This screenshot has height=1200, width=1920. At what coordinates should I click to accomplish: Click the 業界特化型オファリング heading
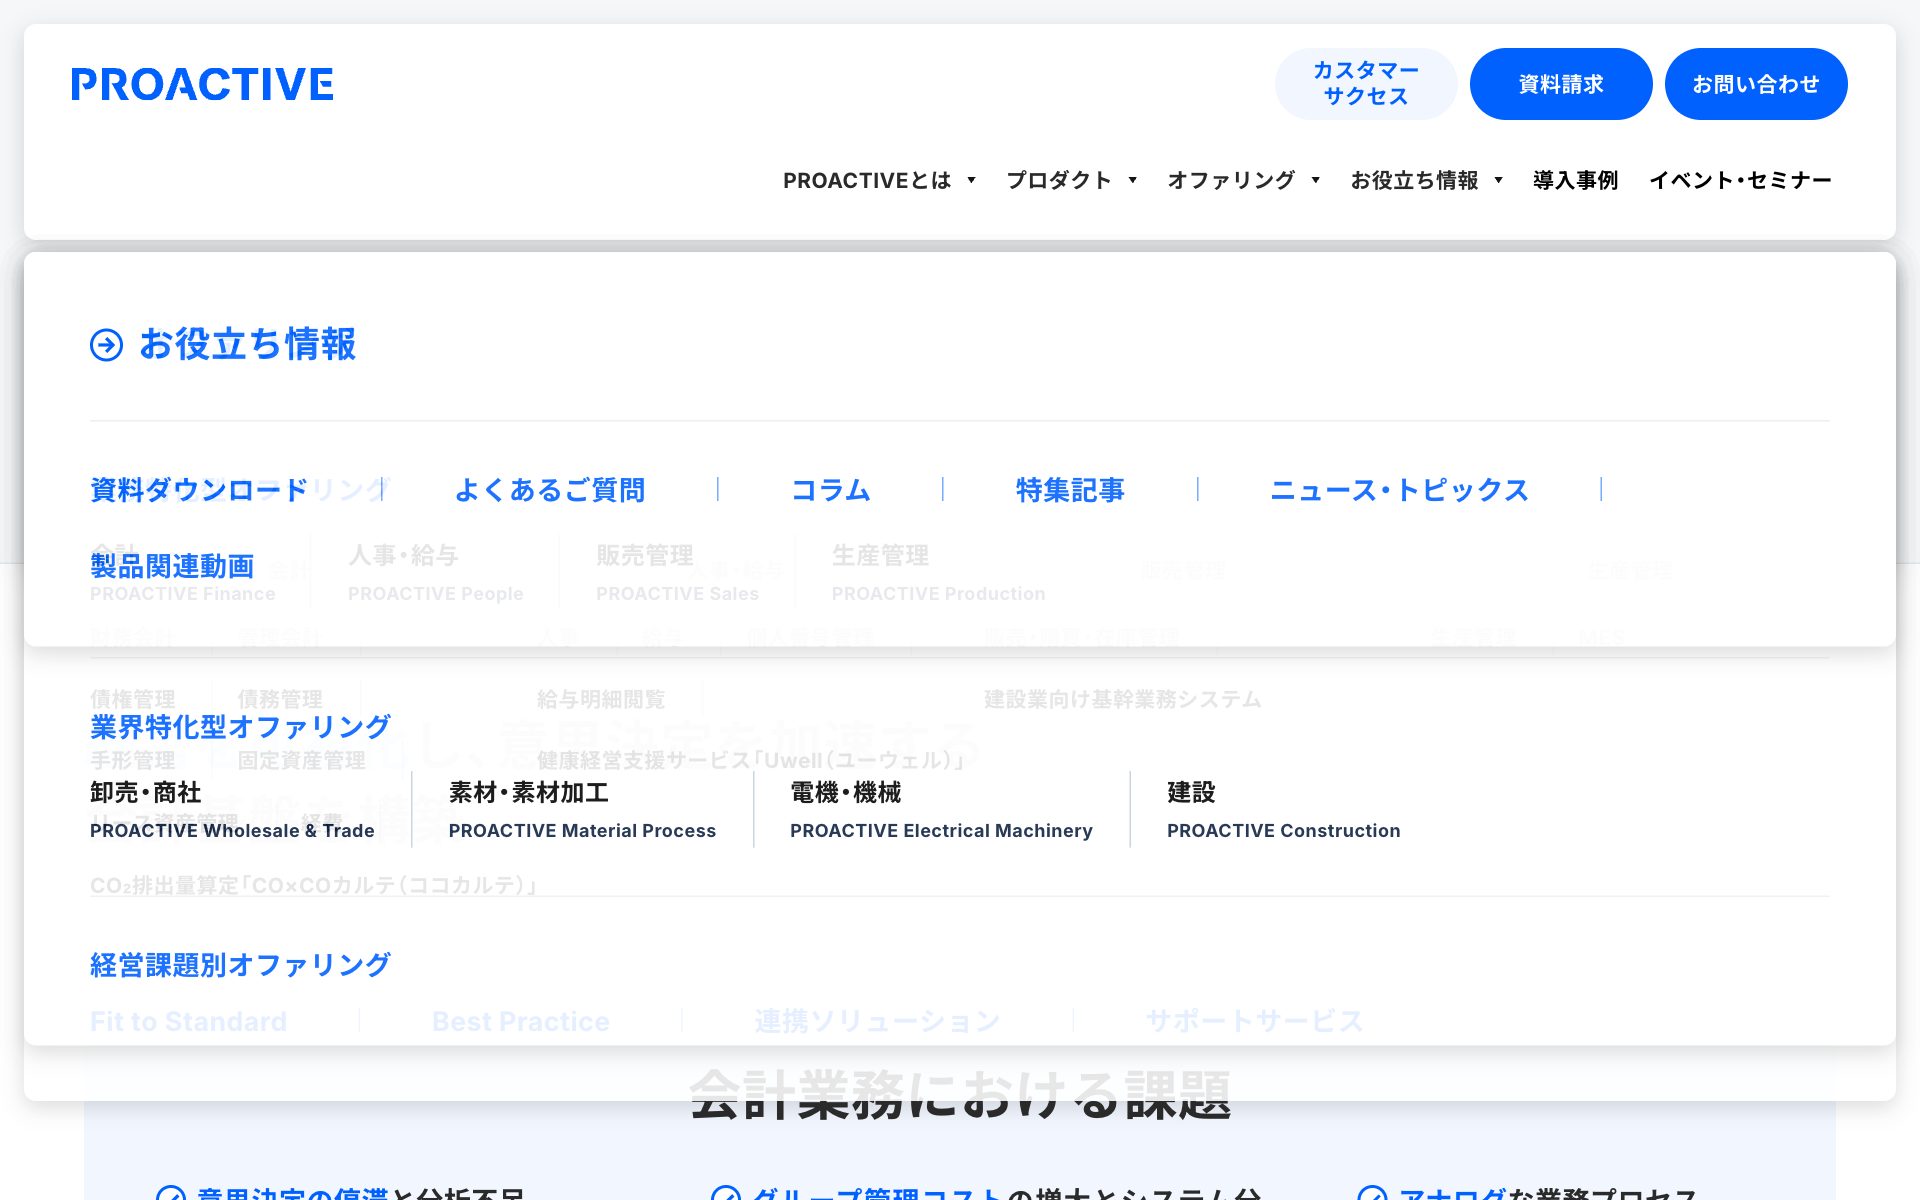(x=240, y=727)
